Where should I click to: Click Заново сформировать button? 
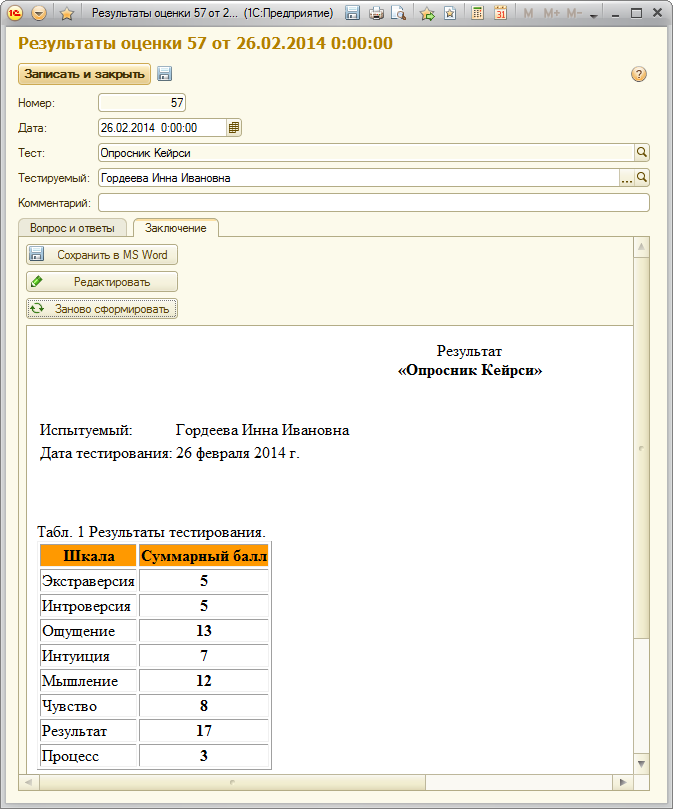(102, 309)
